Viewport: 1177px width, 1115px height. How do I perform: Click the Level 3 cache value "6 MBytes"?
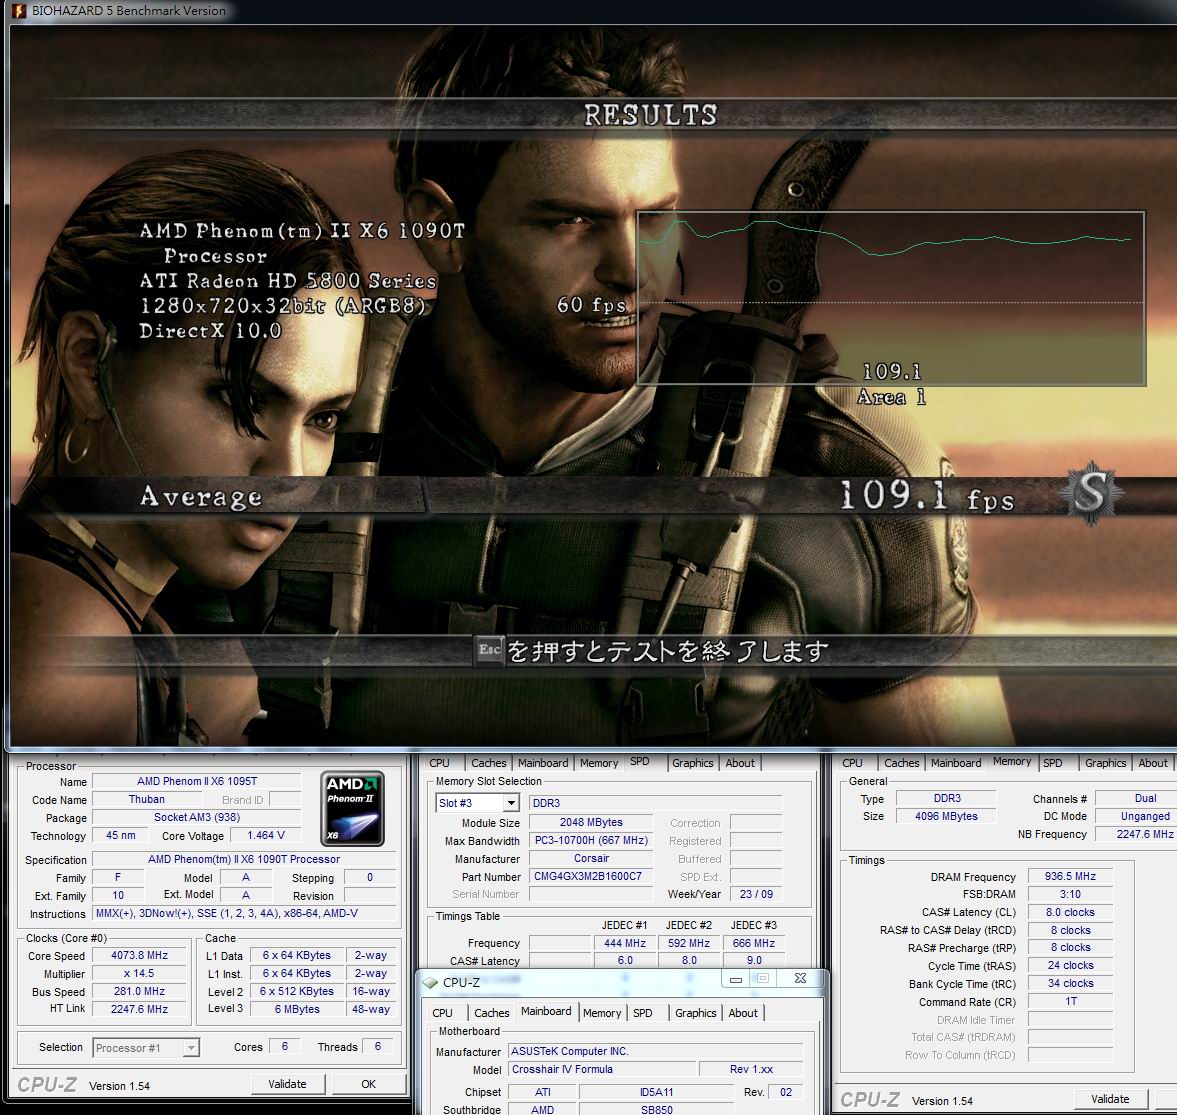pos(297,1010)
